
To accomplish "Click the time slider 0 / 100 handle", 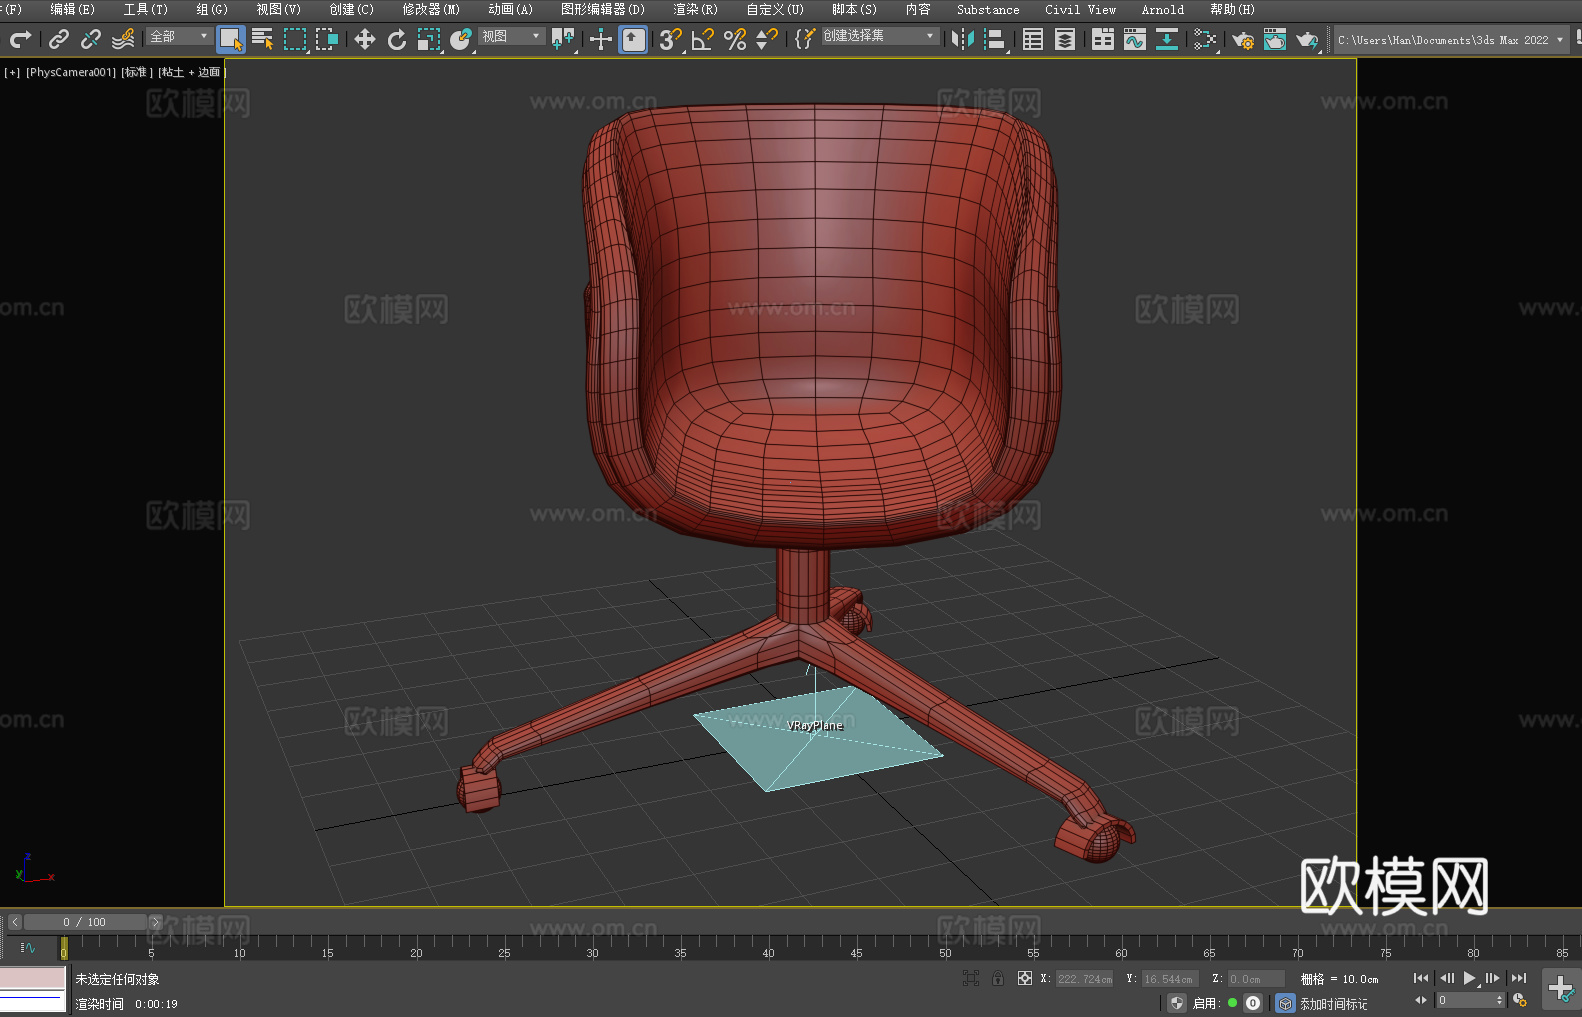I will pos(85,922).
